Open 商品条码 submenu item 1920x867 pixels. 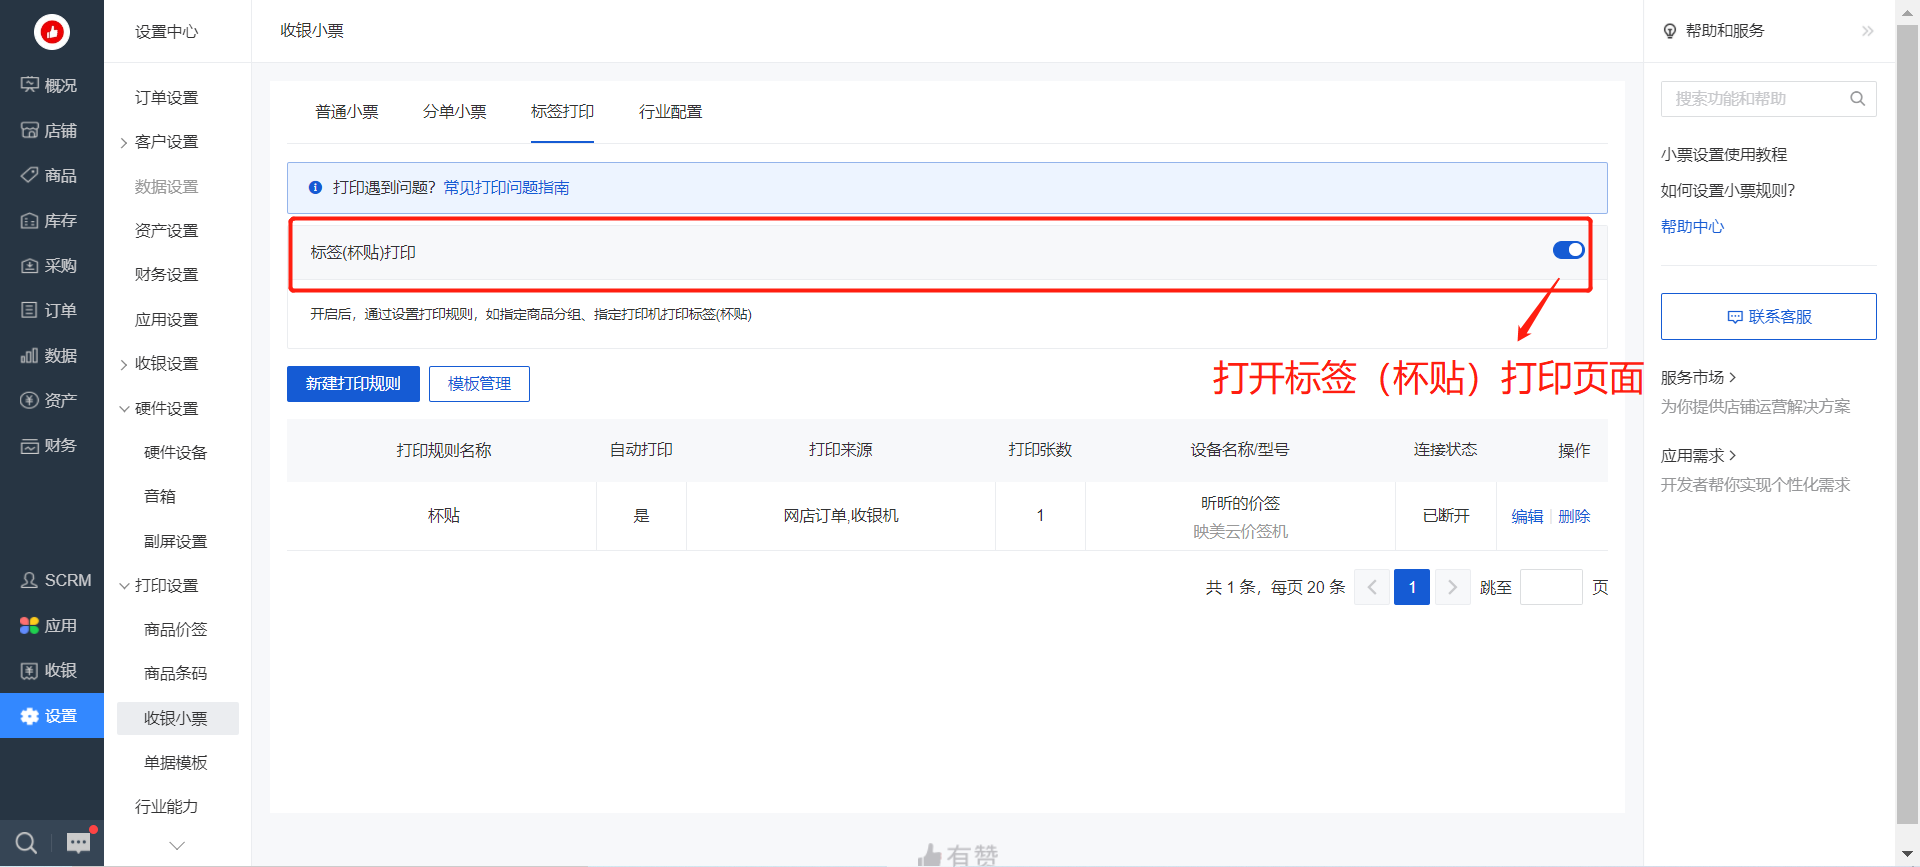coord(176,673)
